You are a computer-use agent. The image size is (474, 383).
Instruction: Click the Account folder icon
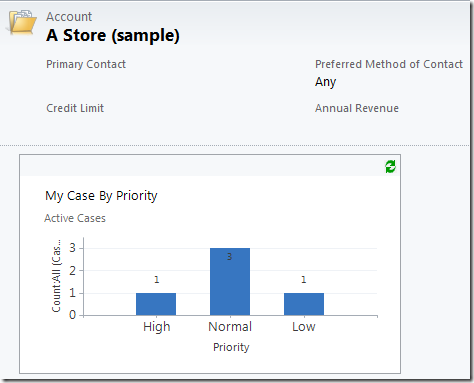22,22
